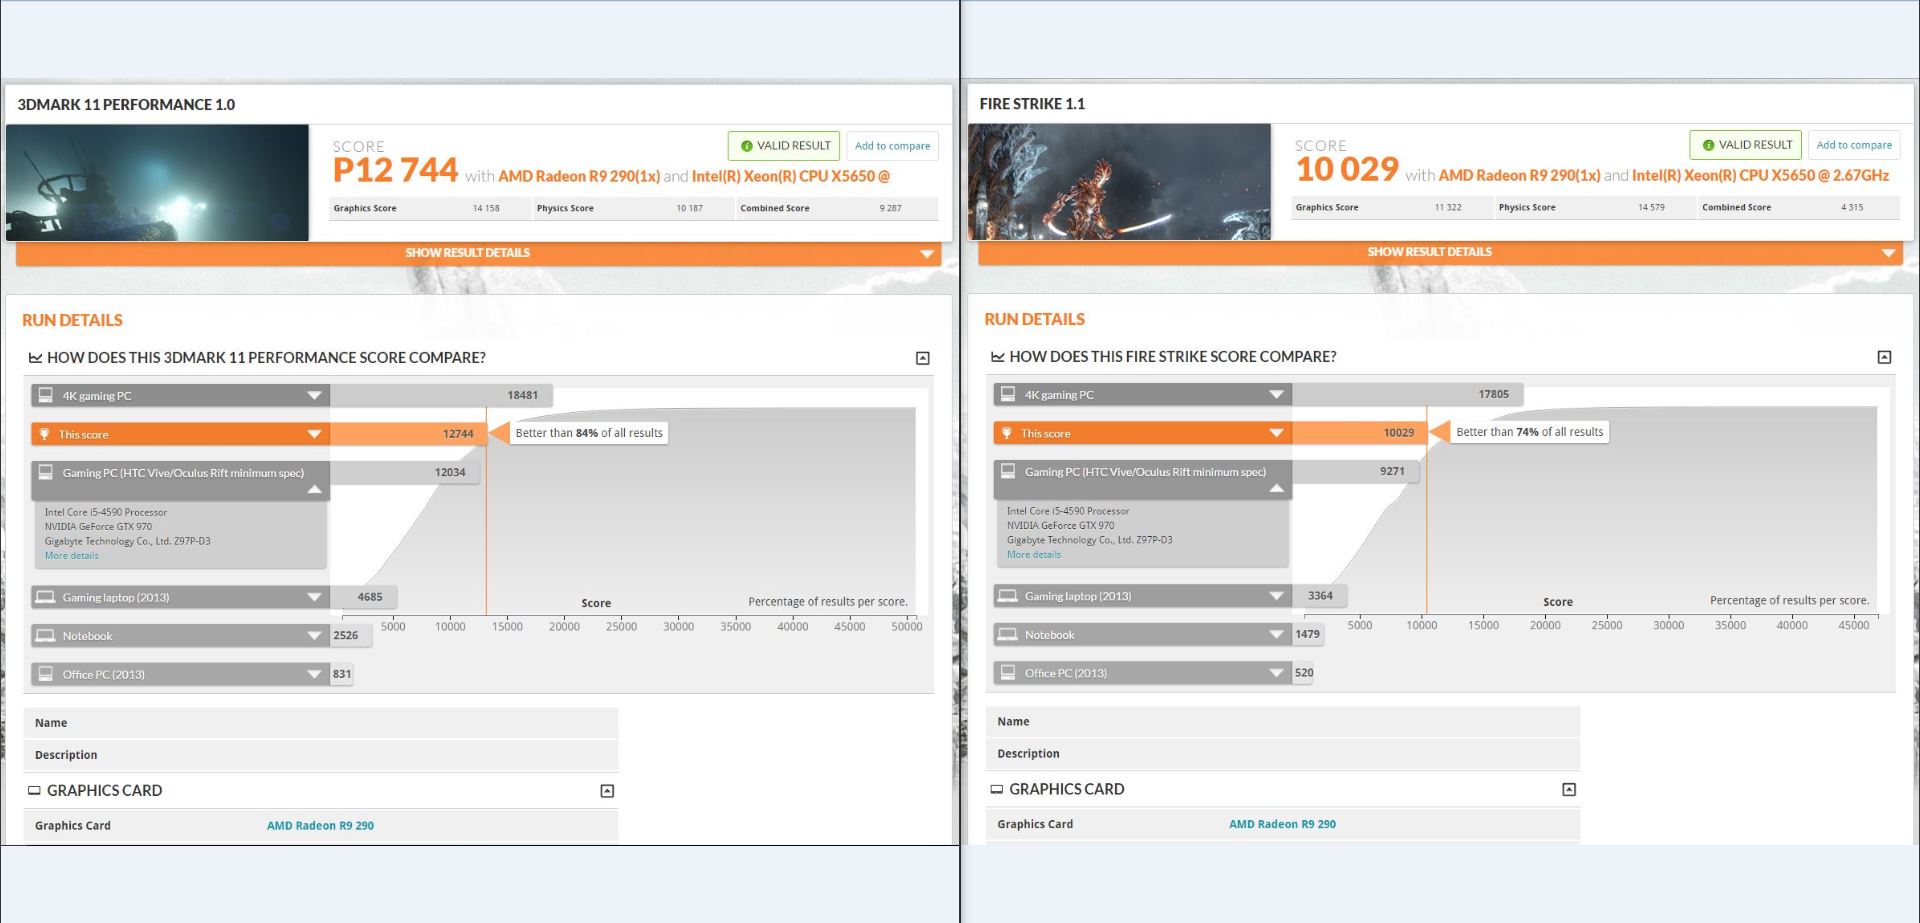This screenshot has width=1920, height=923.
Task: Expand the Fire Strike Show Result Details arrow
Action: (x=1888, y=253)
